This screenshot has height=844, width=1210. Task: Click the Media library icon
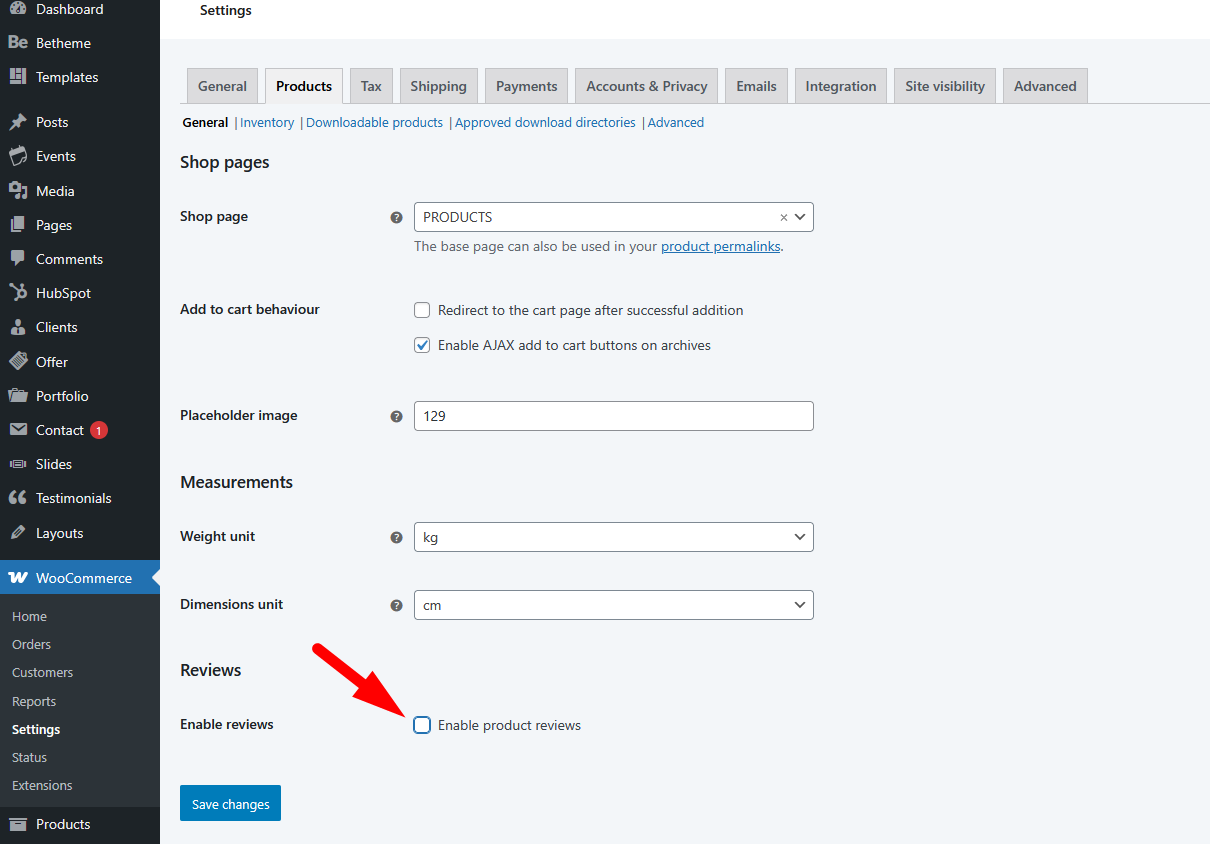(x=18, y=191)
